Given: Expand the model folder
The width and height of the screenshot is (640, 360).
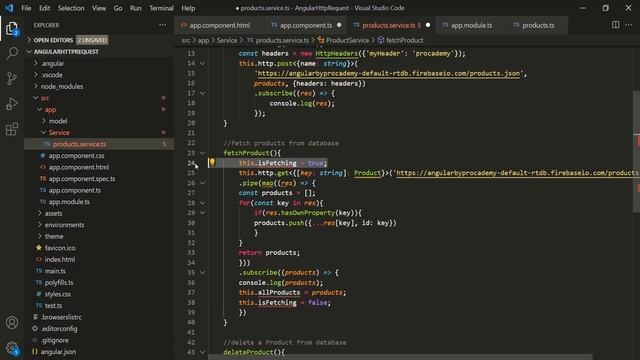Looking at the screenshot, I should 58,121.
